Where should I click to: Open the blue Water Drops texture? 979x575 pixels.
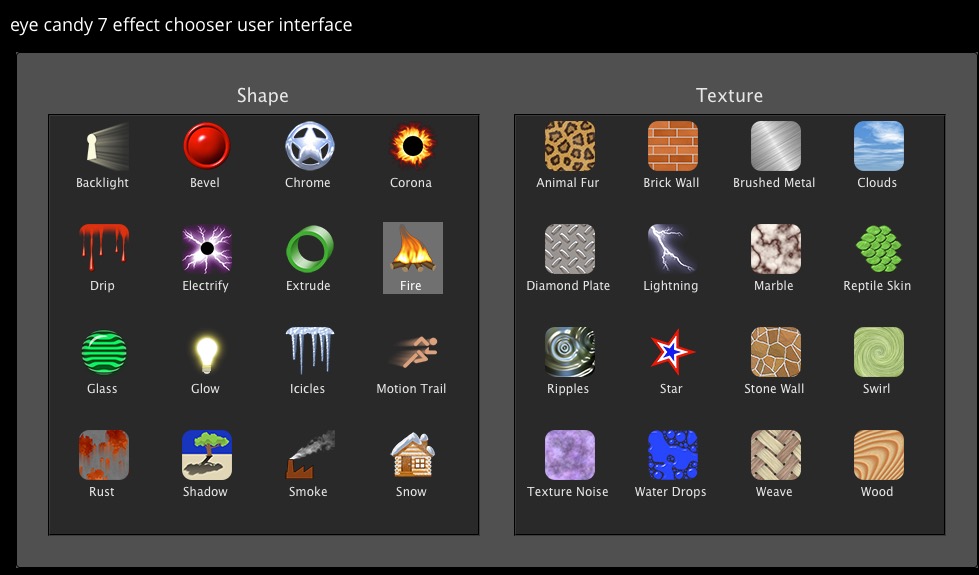672,455
